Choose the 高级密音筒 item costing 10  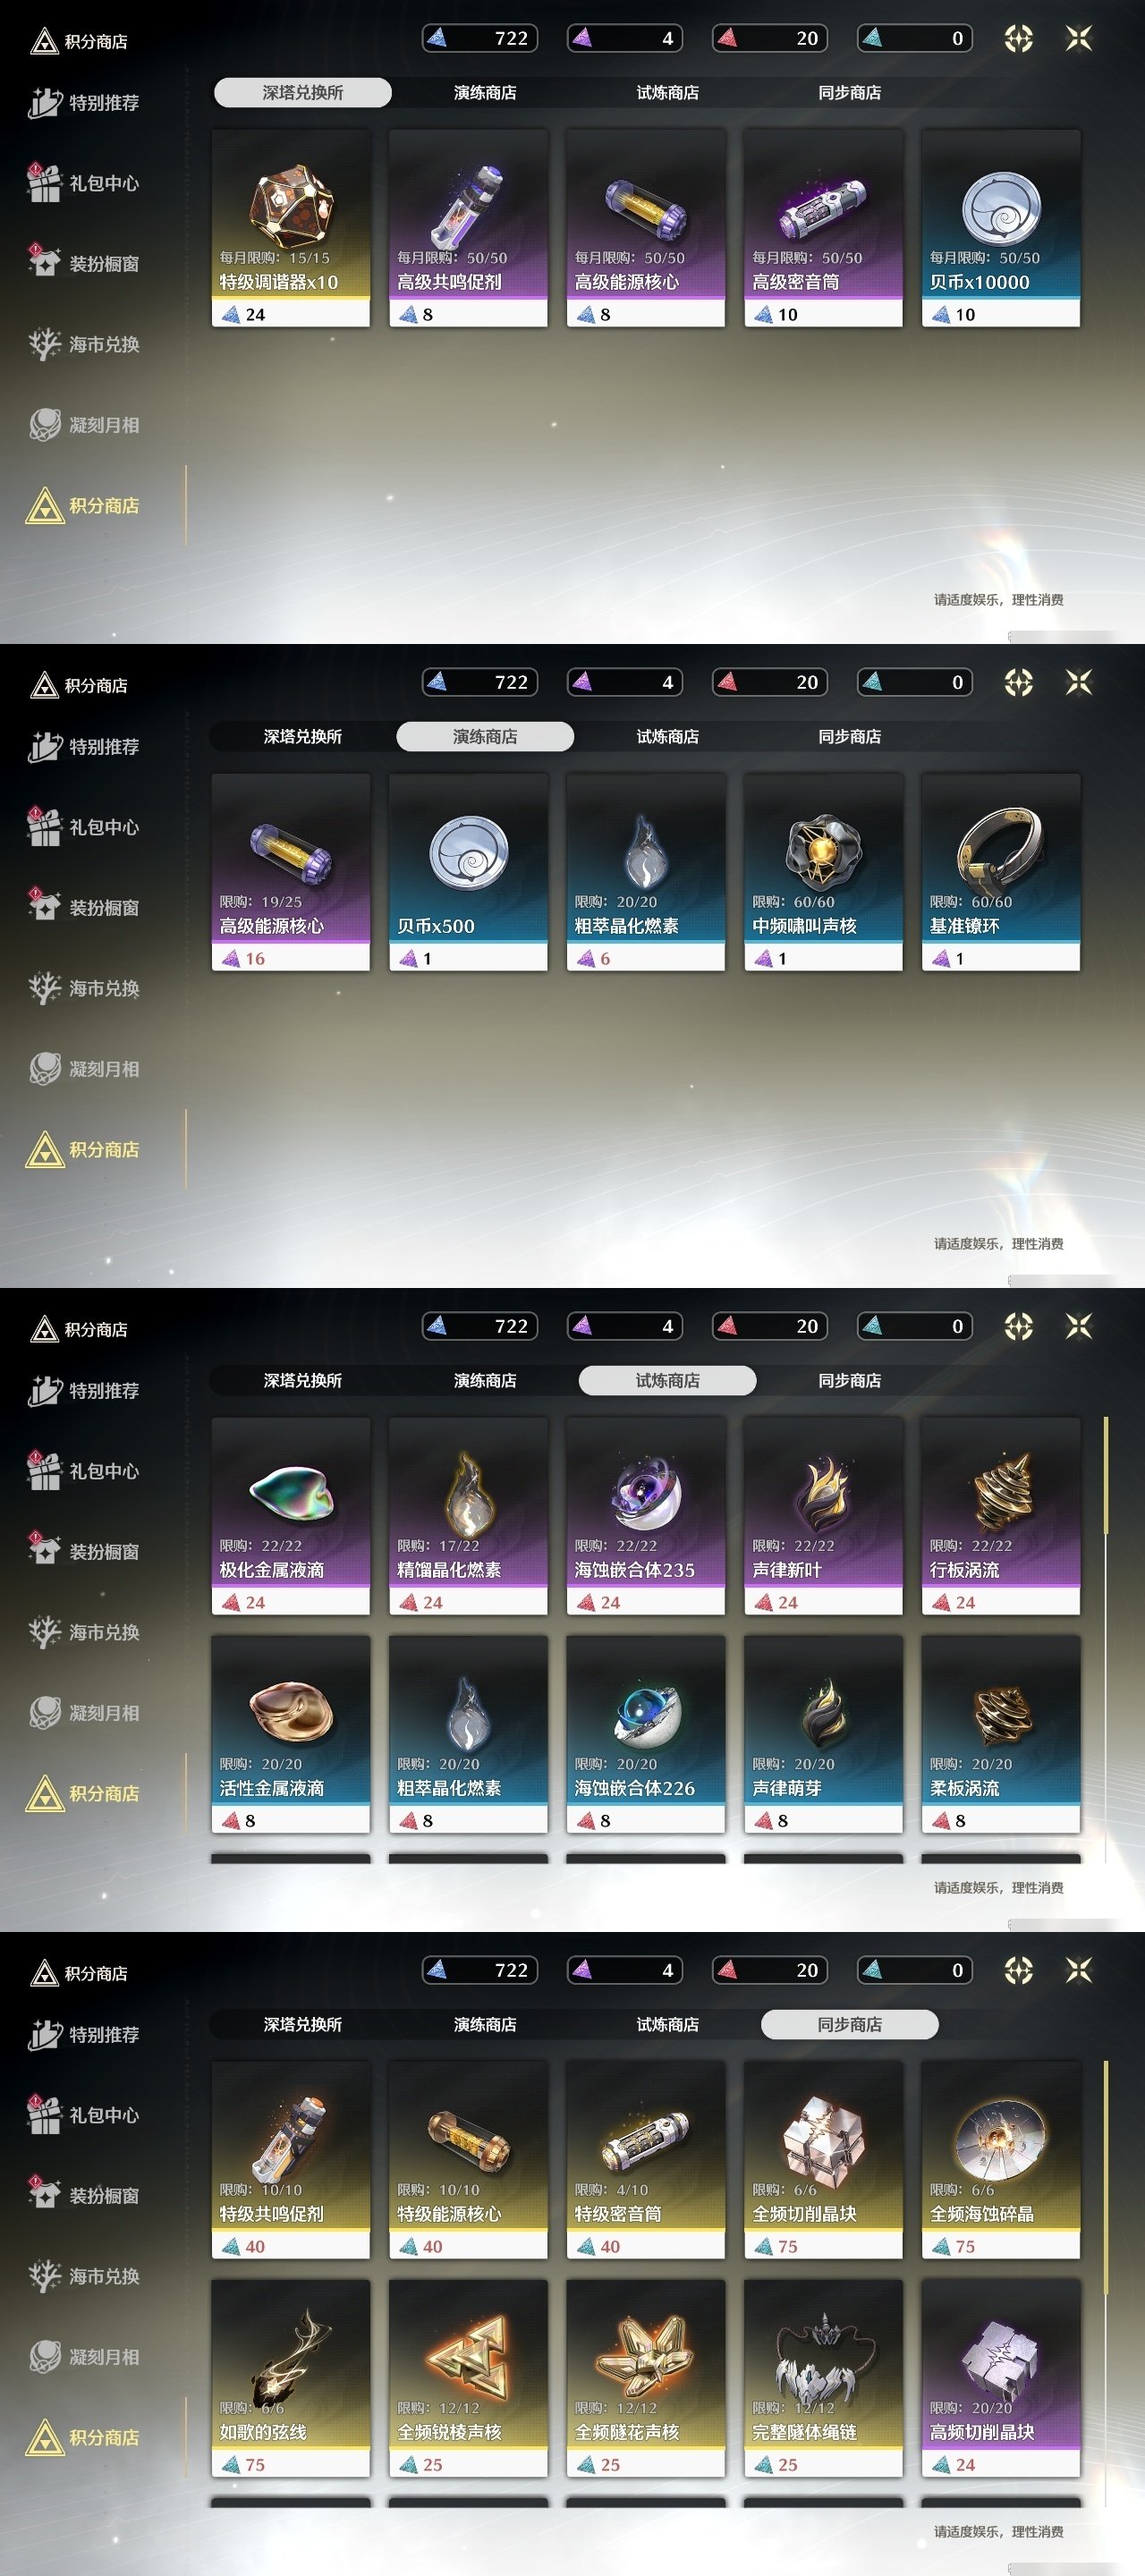click(823, 228)
